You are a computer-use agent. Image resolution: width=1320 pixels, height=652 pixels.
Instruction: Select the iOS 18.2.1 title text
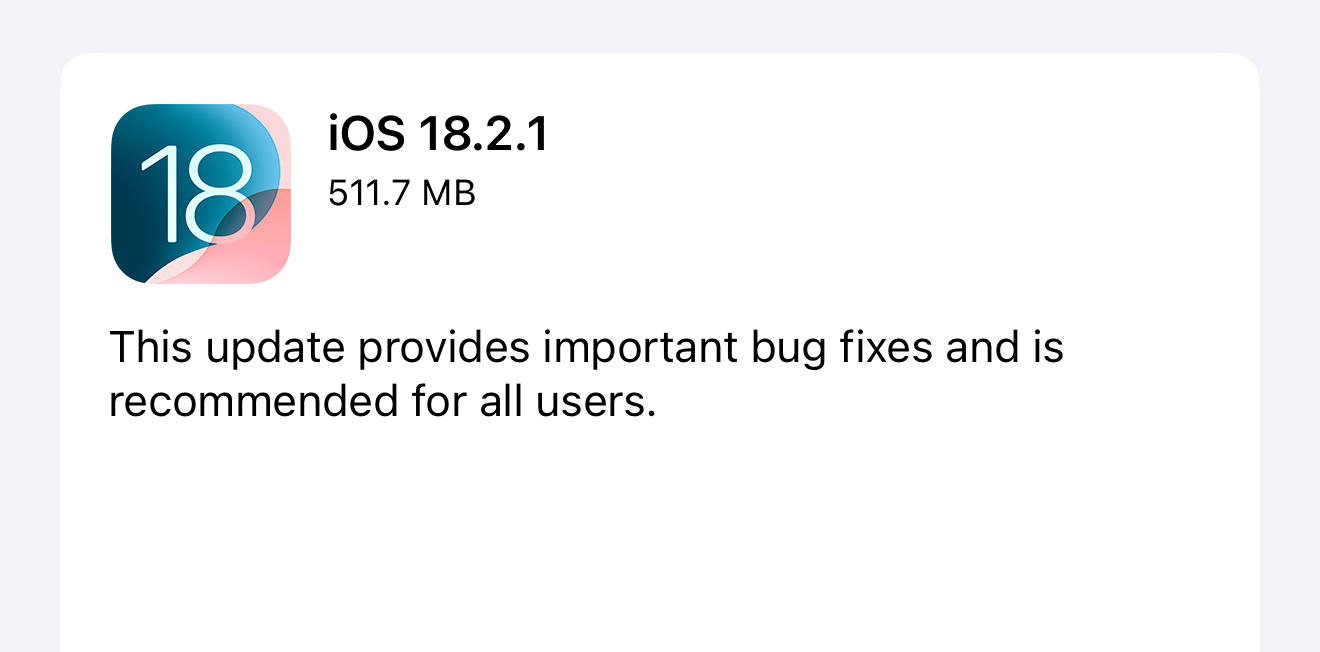439,134
